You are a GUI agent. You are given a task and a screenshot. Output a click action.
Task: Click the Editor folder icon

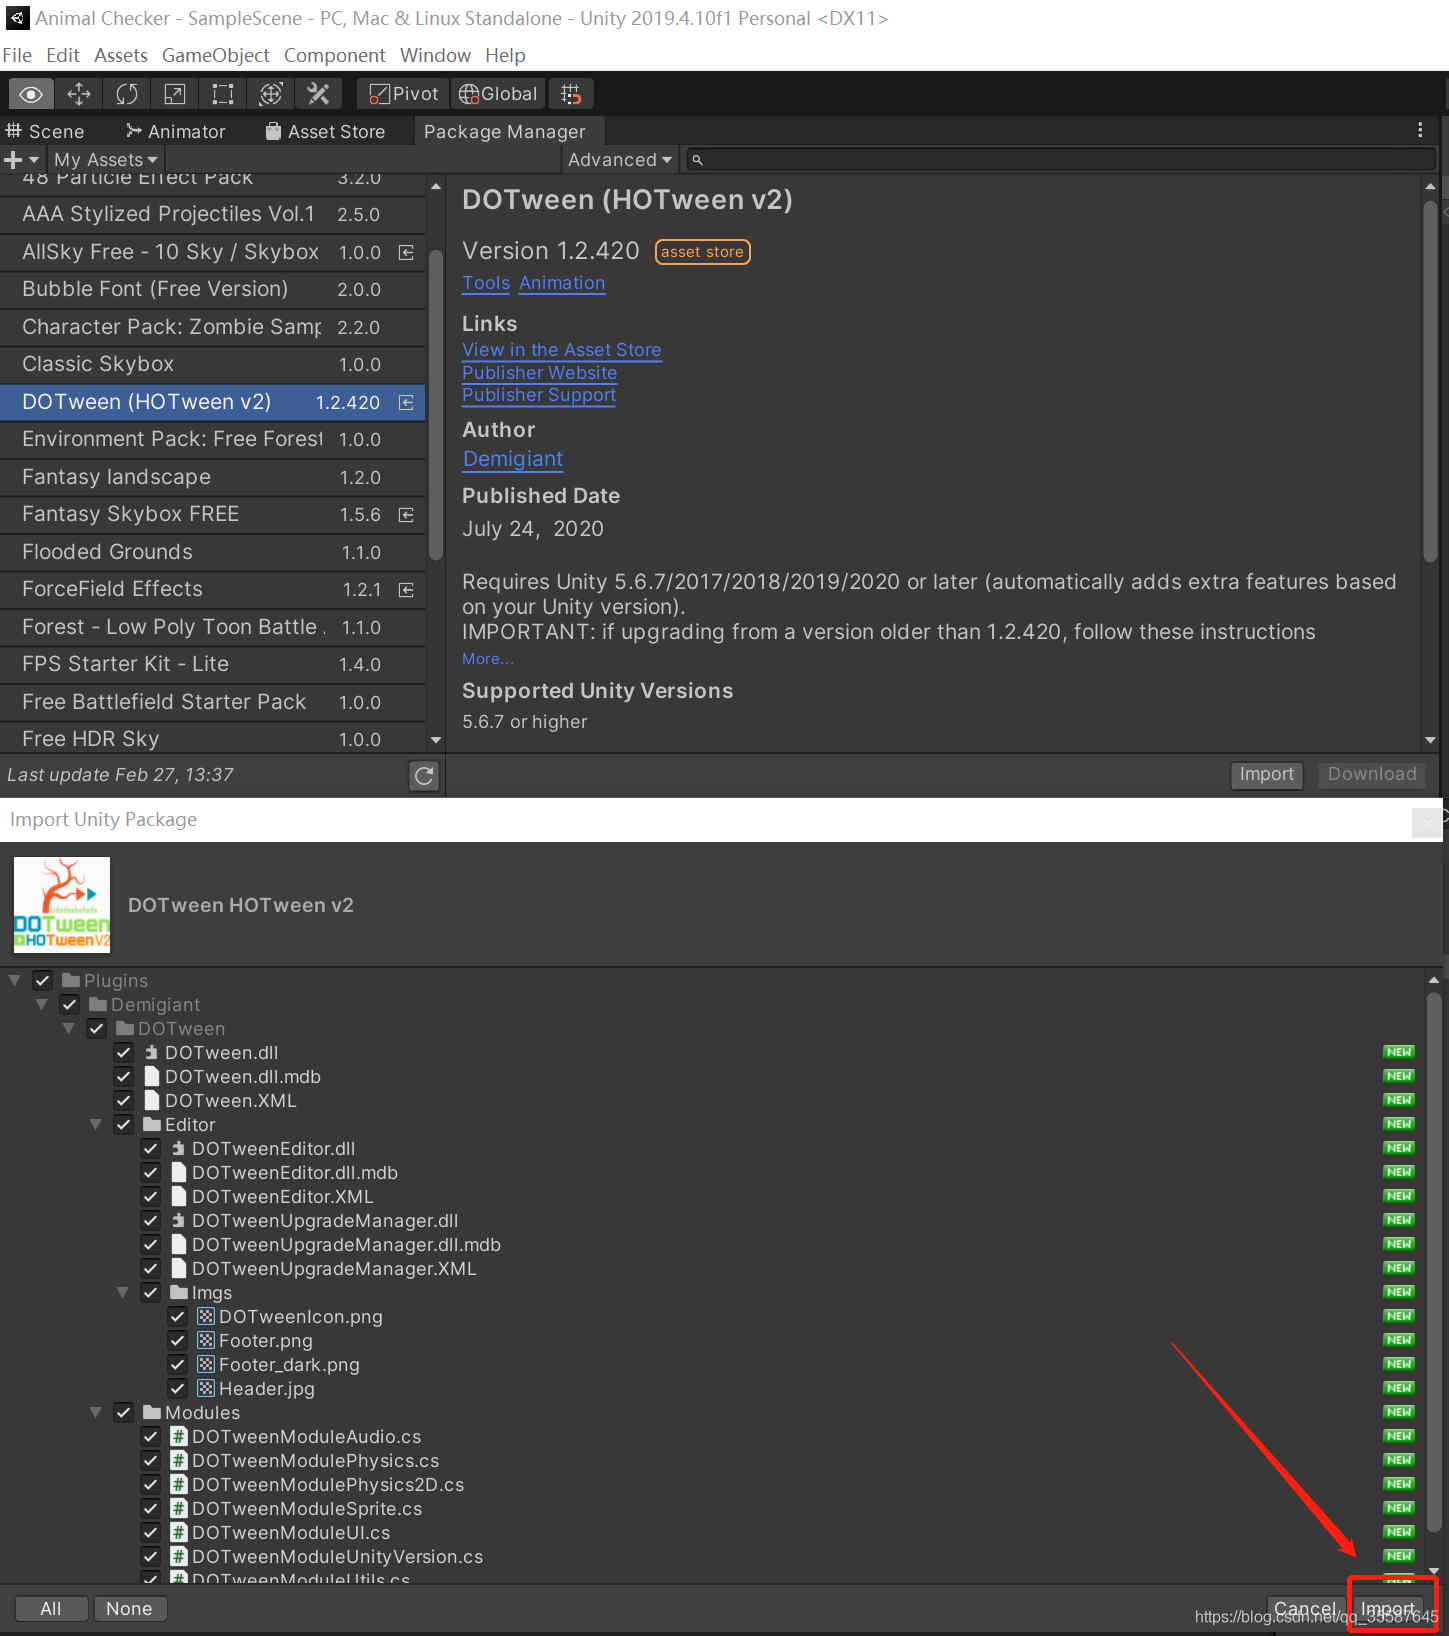click(x=152, y=1124)
